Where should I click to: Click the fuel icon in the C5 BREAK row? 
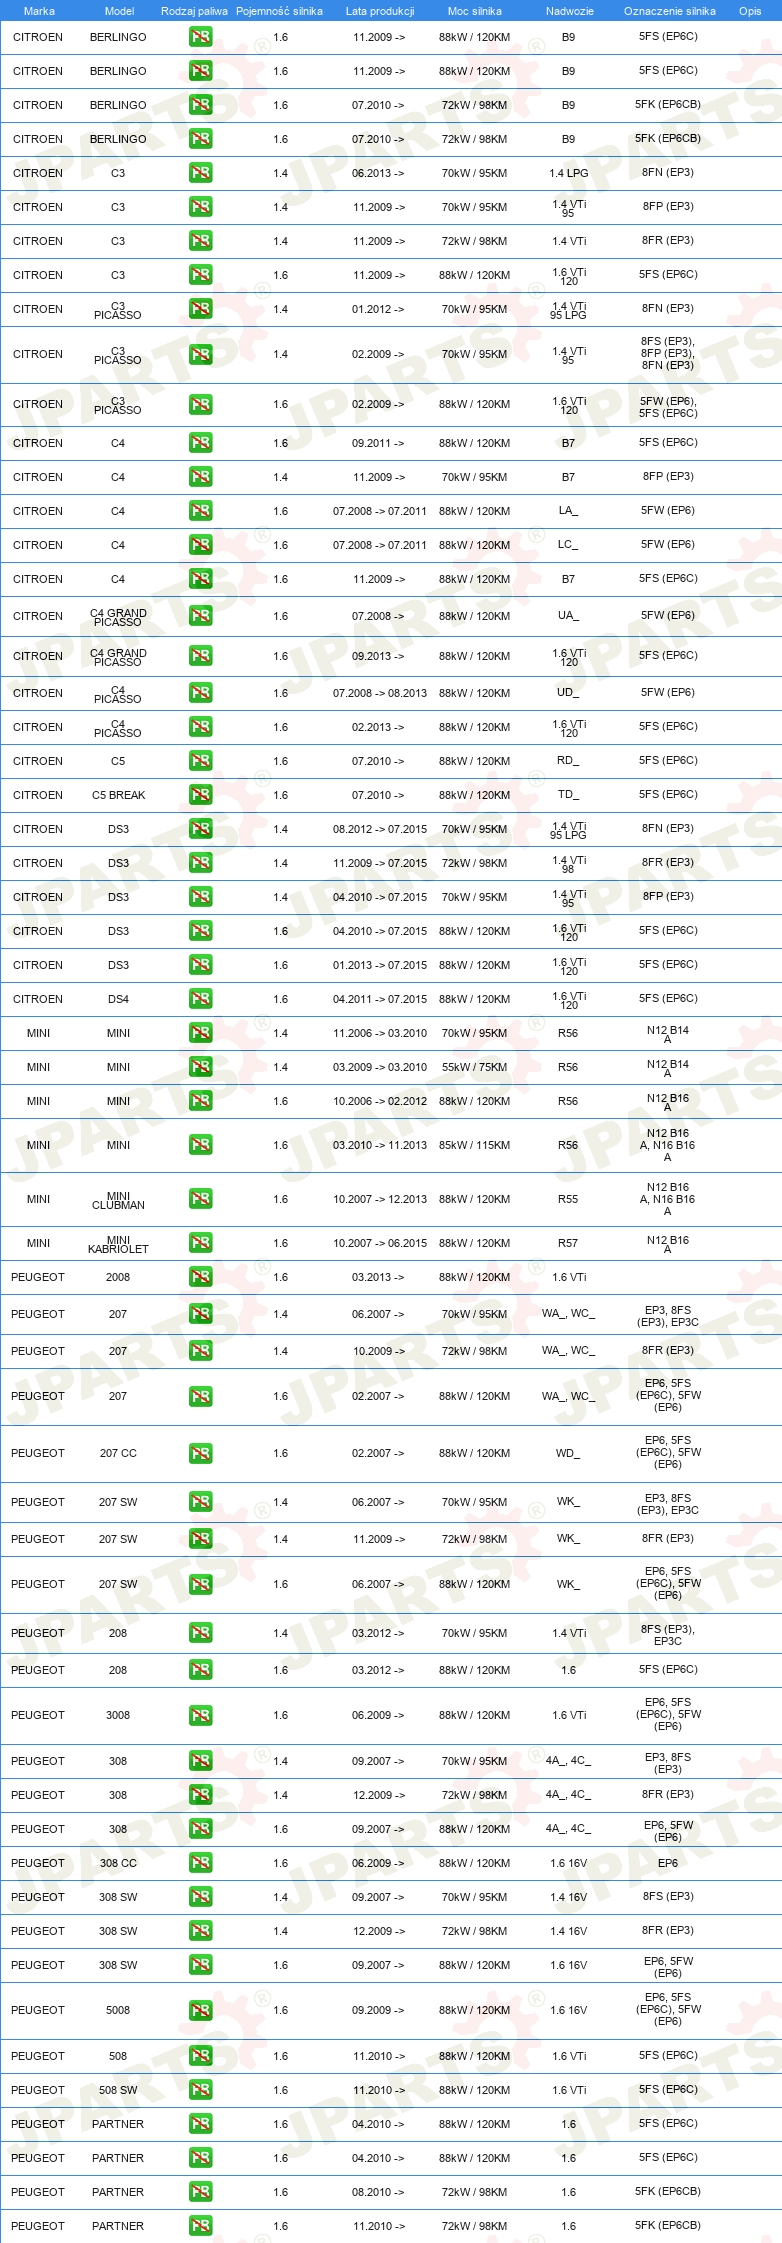(x=200, y=795)
